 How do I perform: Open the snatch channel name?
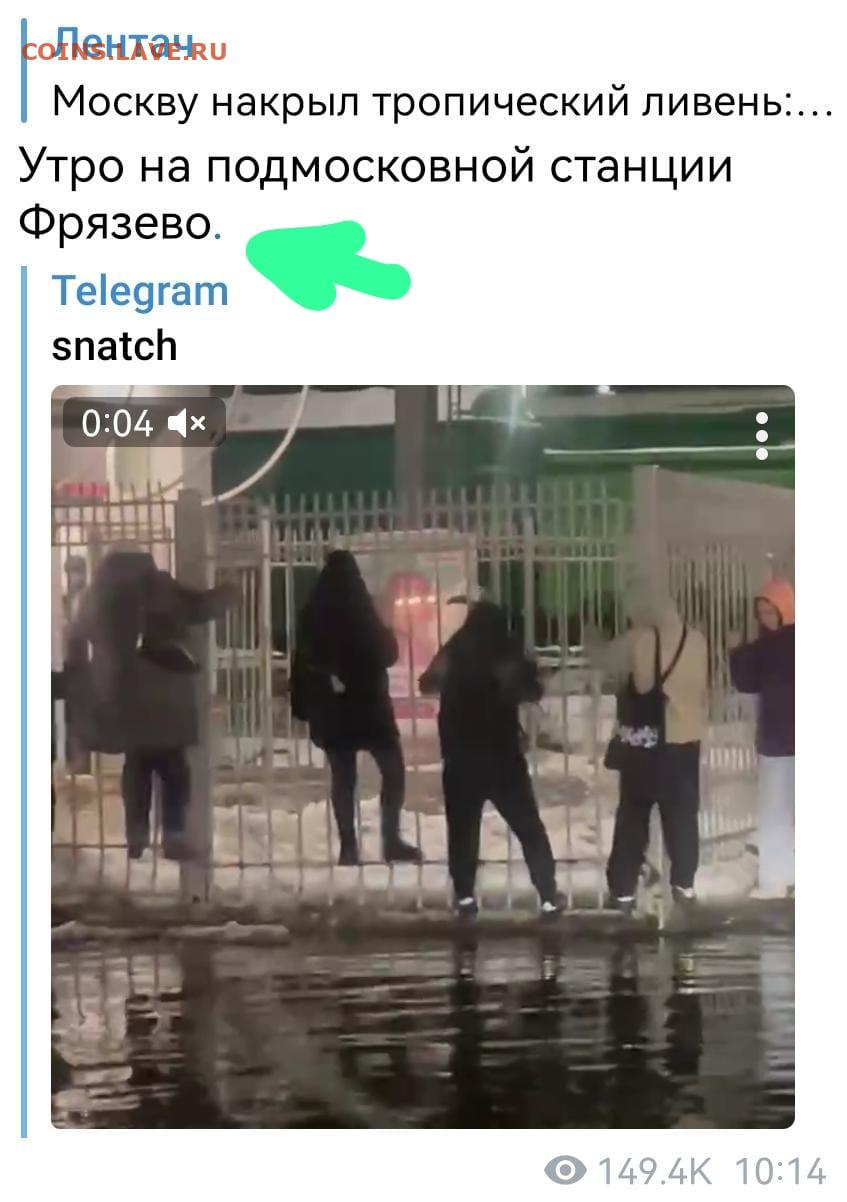pyautogui.click(x=114, y=346)
